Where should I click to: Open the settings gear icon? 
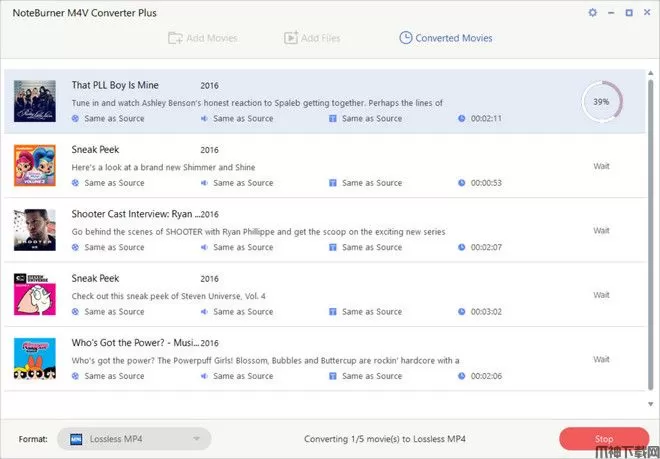[593, 13]
